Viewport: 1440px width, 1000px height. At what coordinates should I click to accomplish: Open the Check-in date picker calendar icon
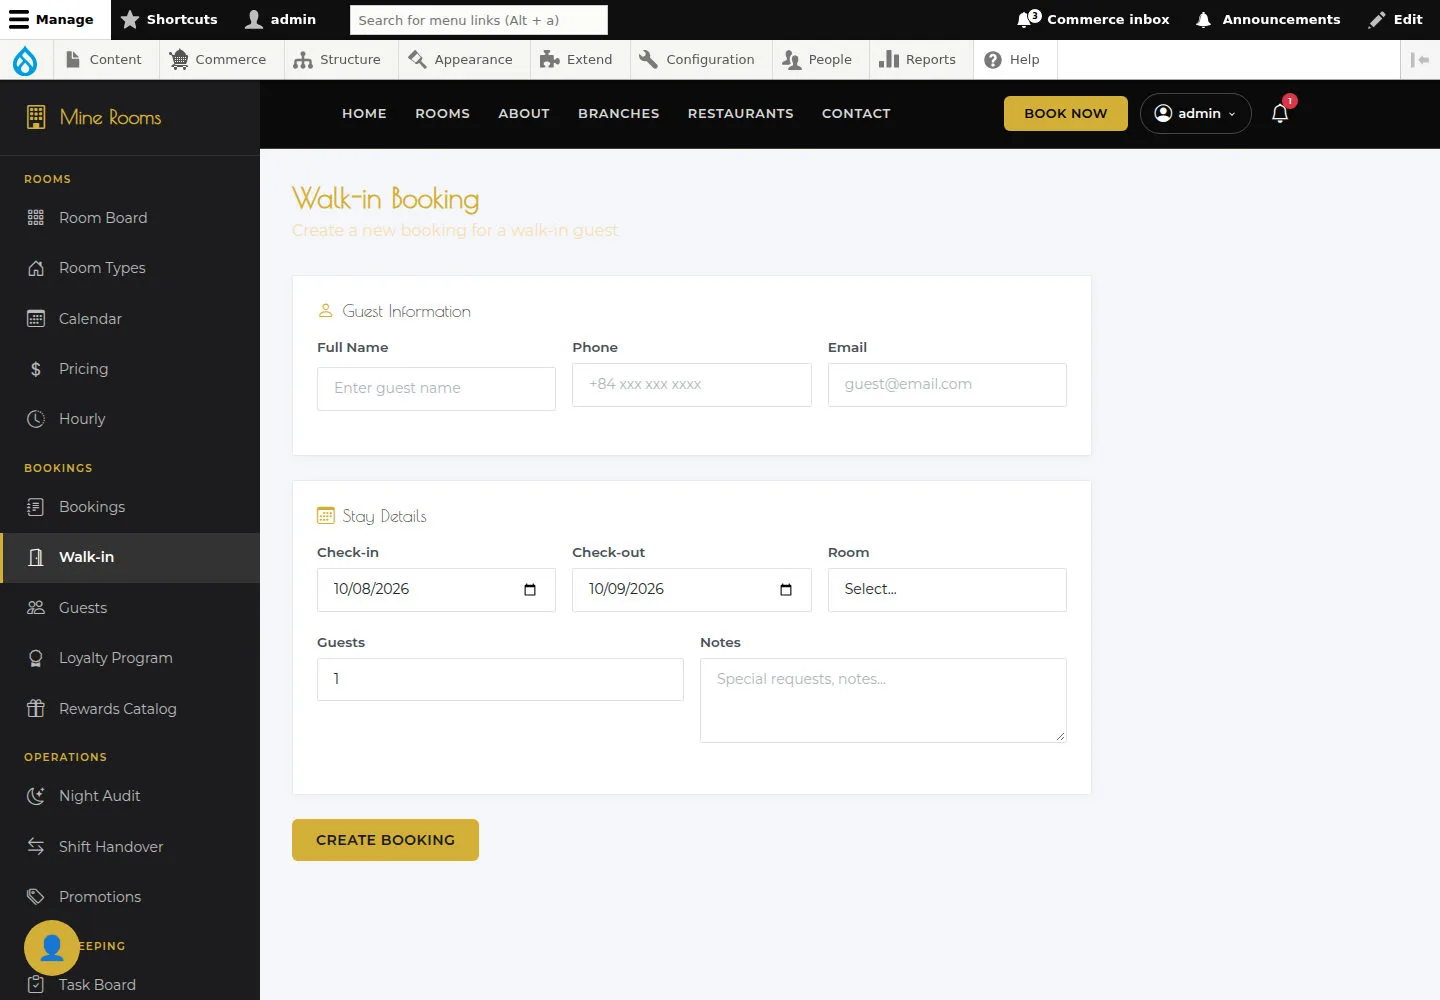tap(530, 590)
